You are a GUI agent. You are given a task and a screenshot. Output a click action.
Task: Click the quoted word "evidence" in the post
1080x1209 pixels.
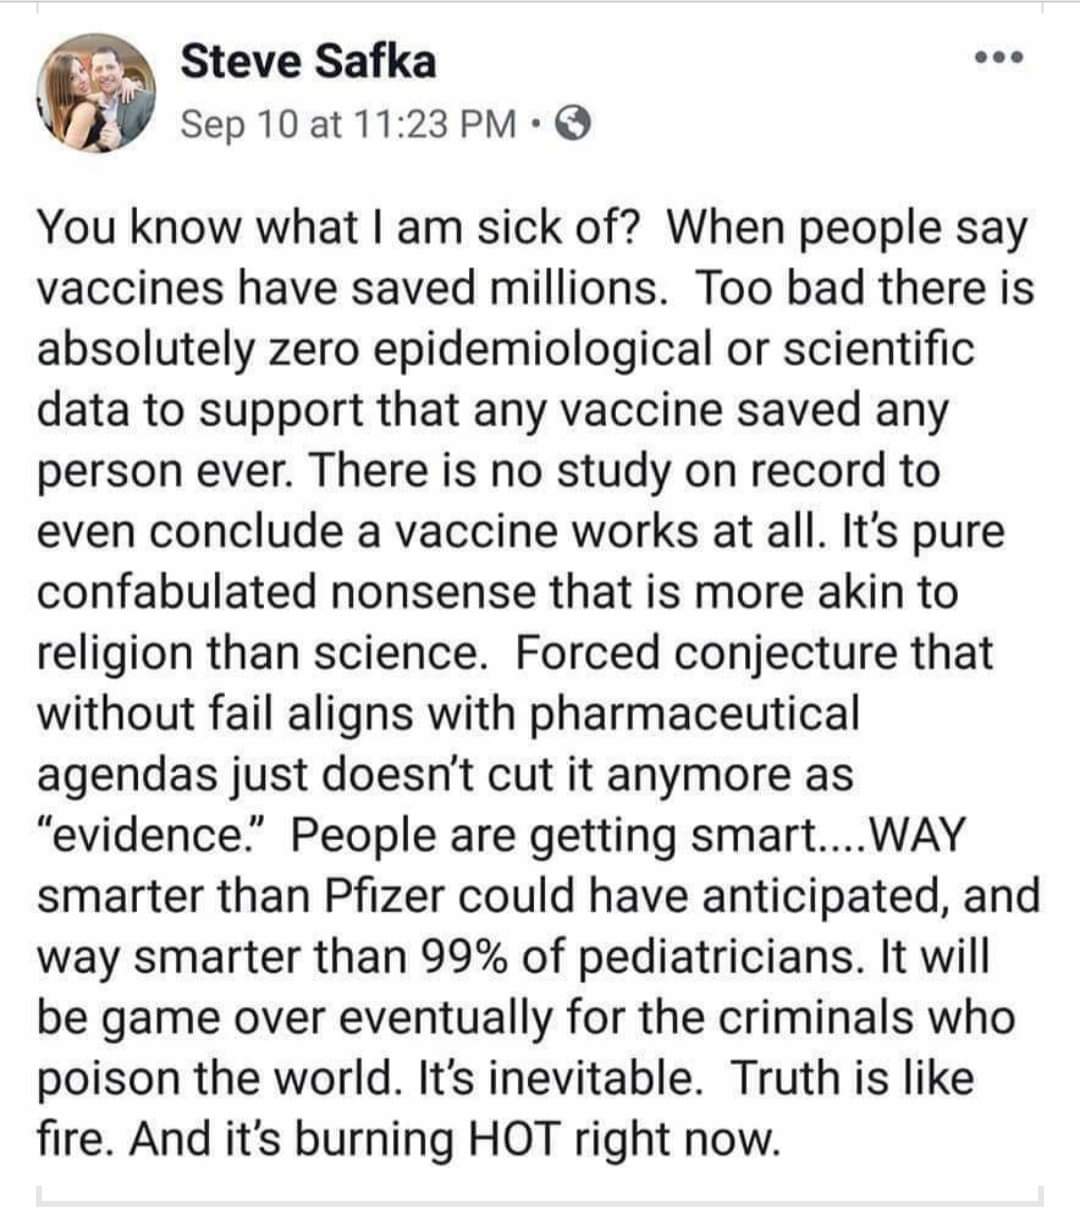point(159,835)
